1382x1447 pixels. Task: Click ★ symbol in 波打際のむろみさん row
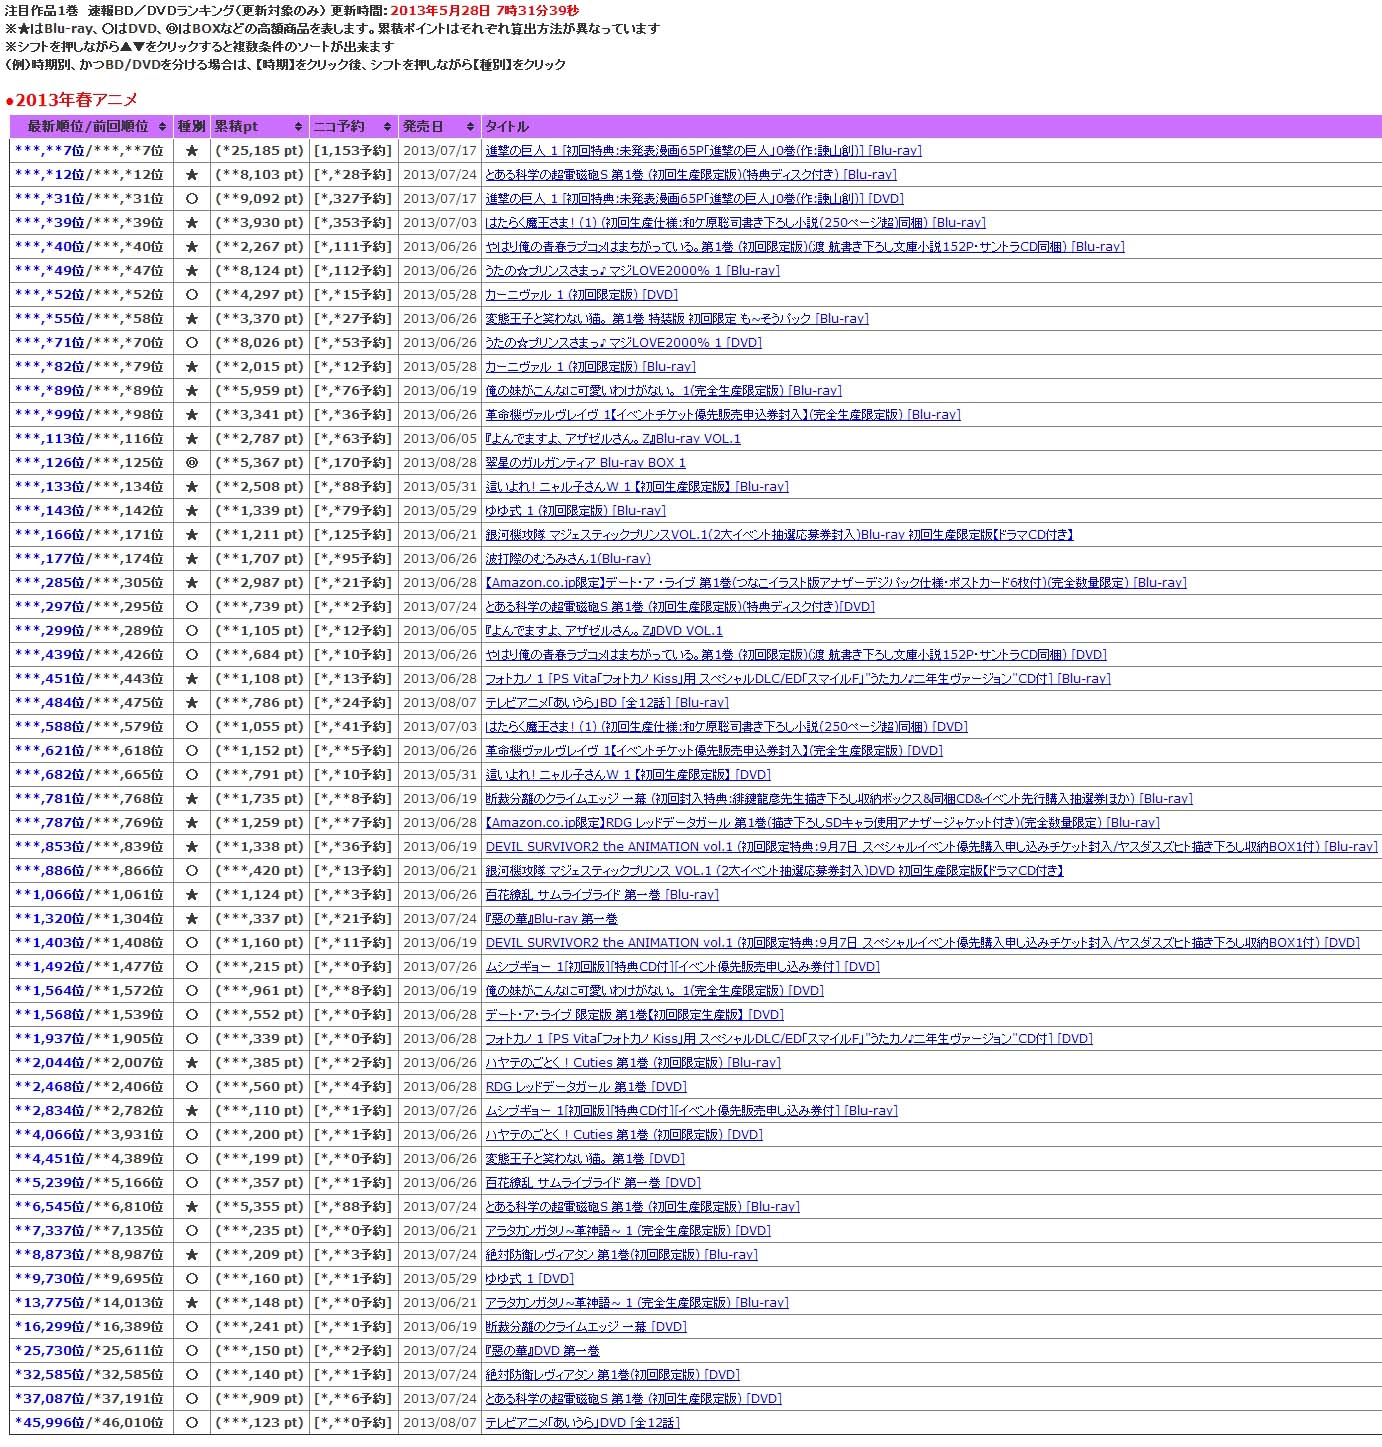(192, 559)
